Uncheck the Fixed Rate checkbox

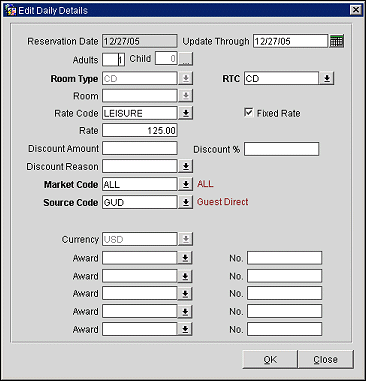pyautogui.click(x=248, y=113)
